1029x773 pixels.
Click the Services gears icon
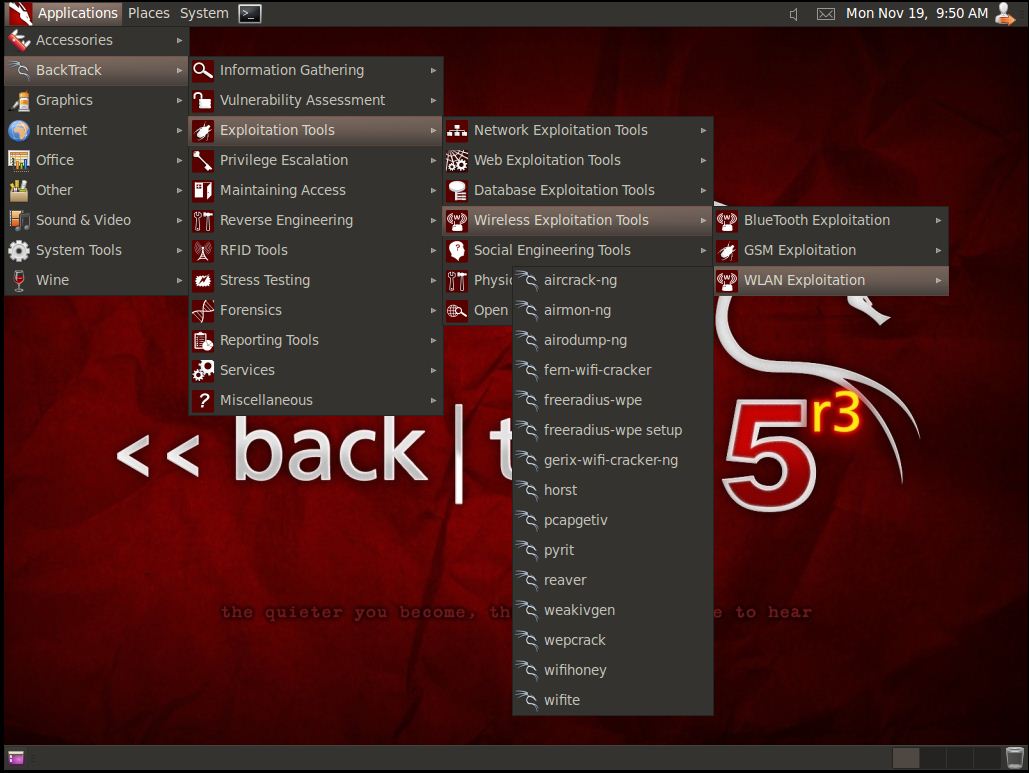[203, 370]
